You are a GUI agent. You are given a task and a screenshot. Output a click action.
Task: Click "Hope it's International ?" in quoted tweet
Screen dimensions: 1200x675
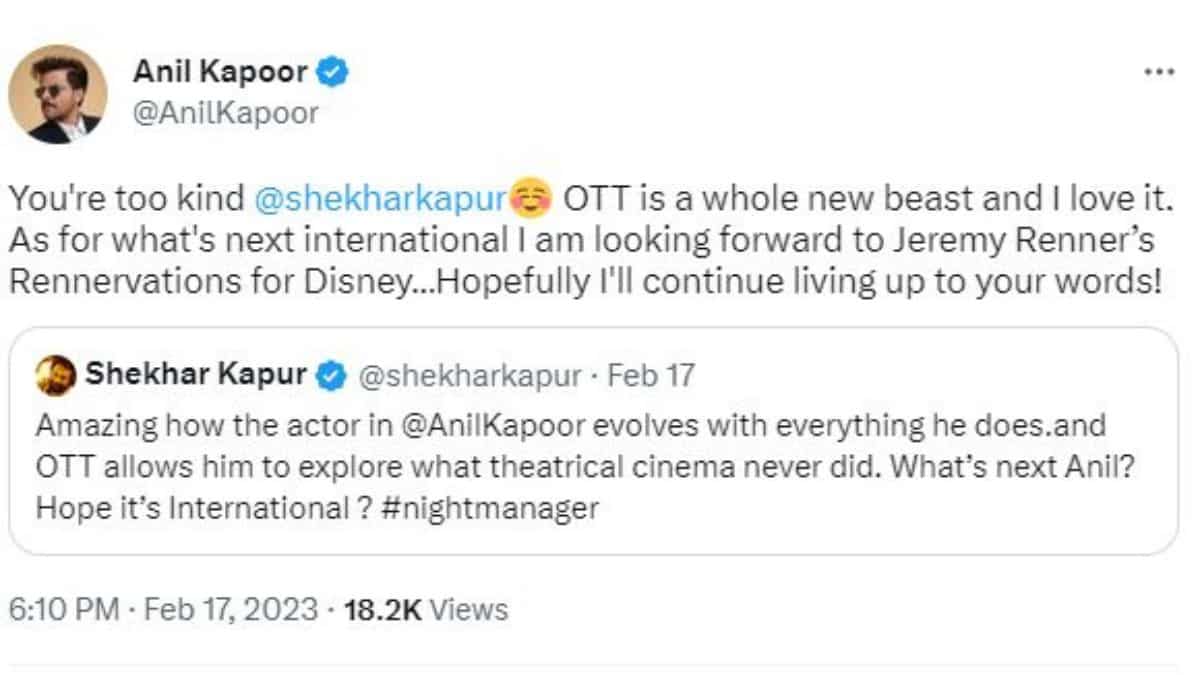pyautogui.click(x=185, y=507)
